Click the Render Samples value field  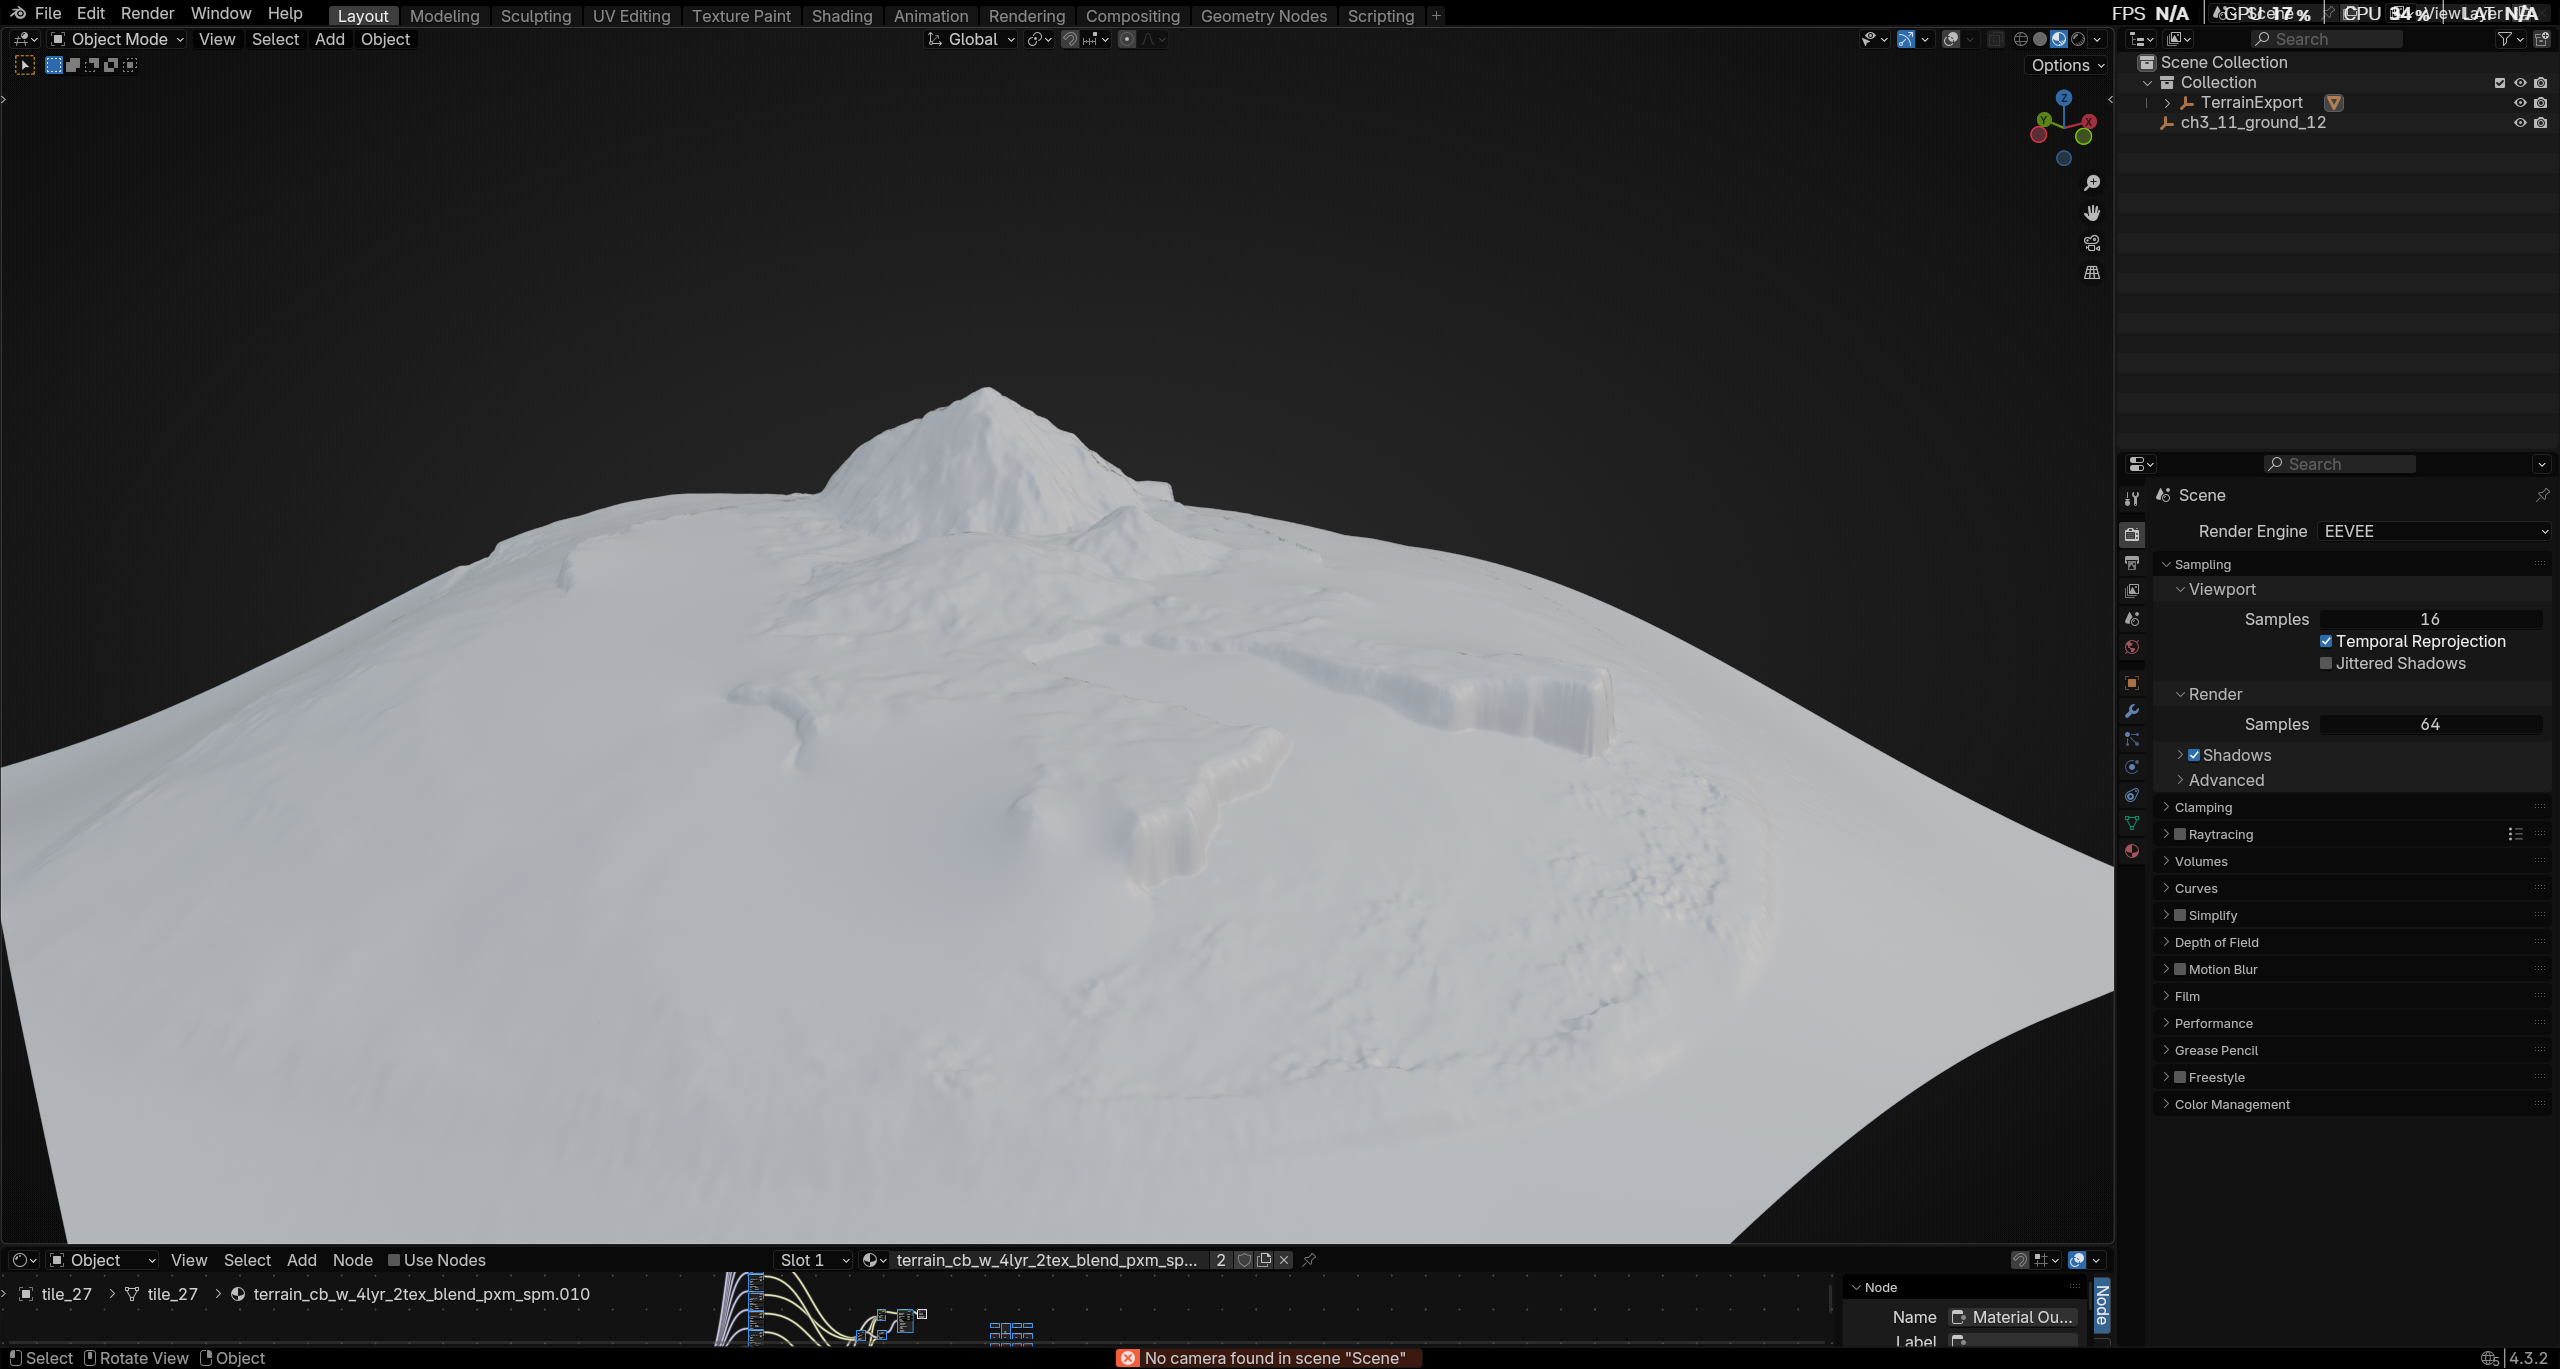pos(2430,725)
